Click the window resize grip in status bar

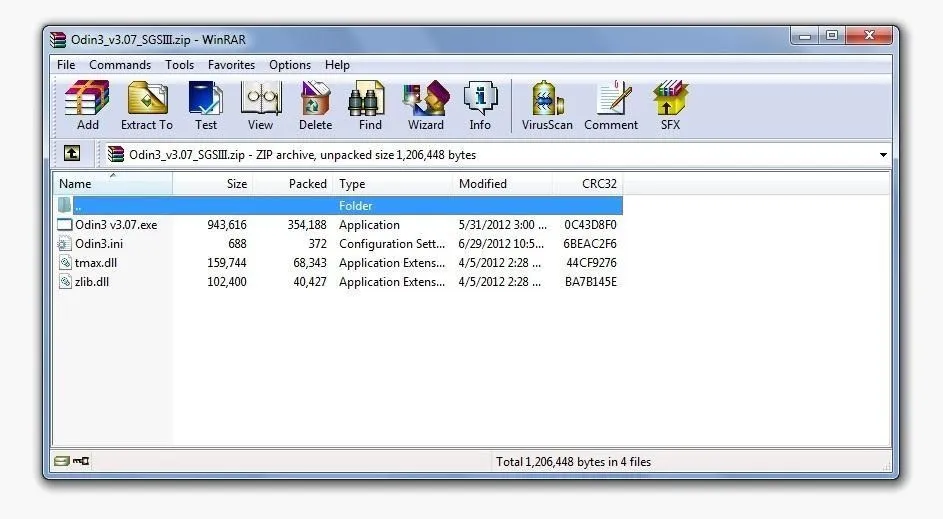886,465
